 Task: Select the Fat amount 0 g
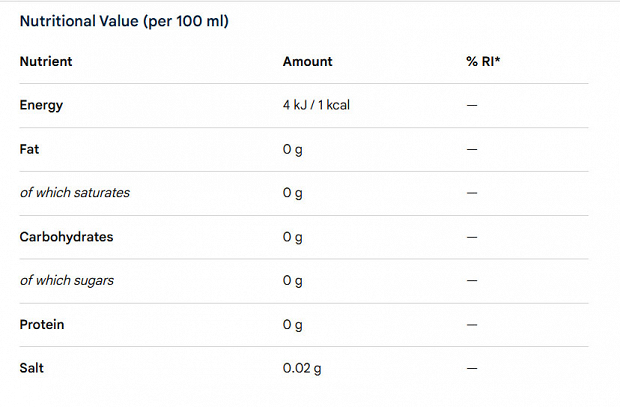(x=293, y=150)
